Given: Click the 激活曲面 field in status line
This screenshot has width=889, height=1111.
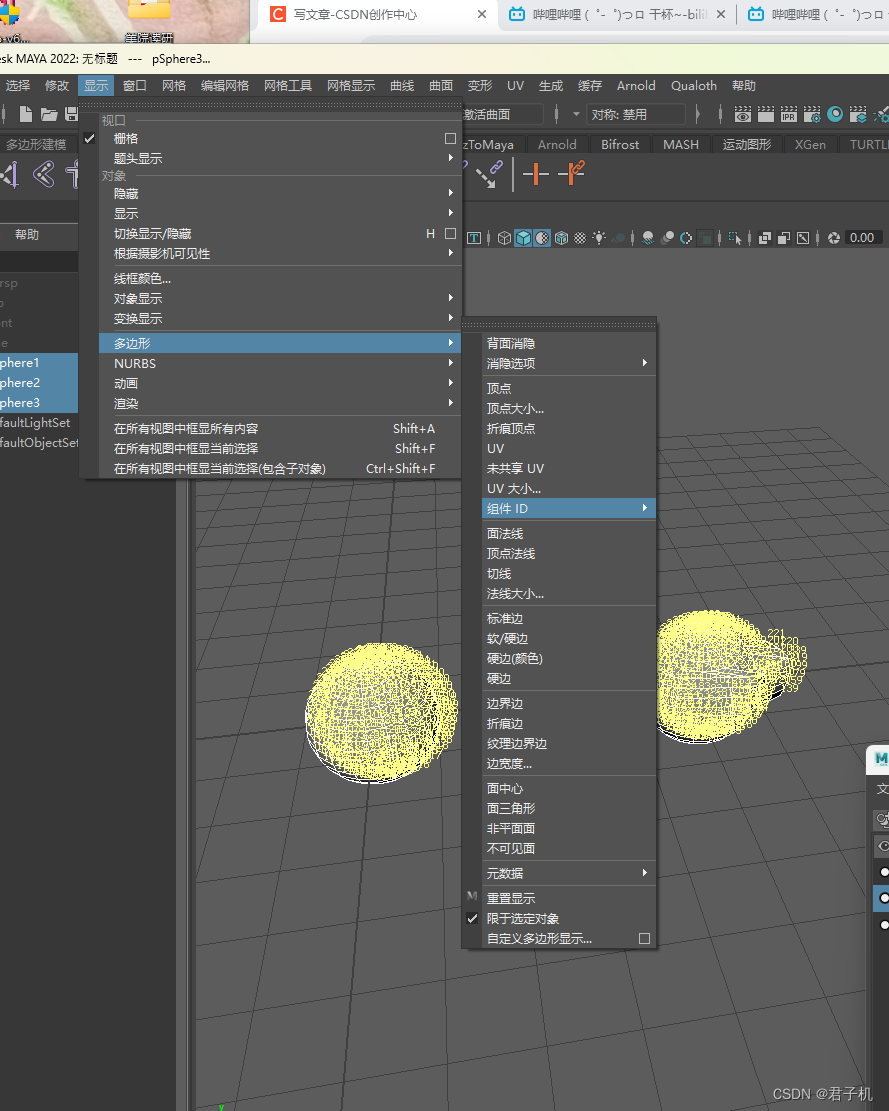Looking at the screenshot, I should (503, 114).
